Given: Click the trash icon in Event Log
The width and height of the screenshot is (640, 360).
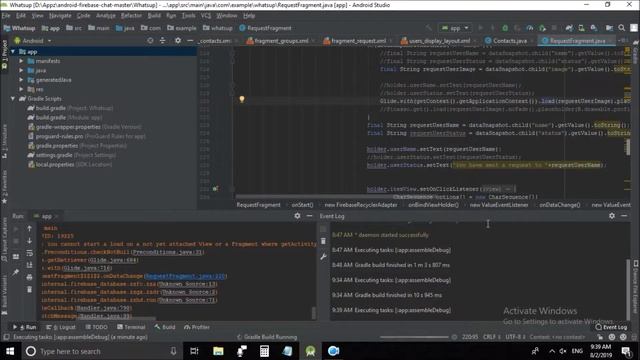Looking at the screenshot, I should pos(323,241).
